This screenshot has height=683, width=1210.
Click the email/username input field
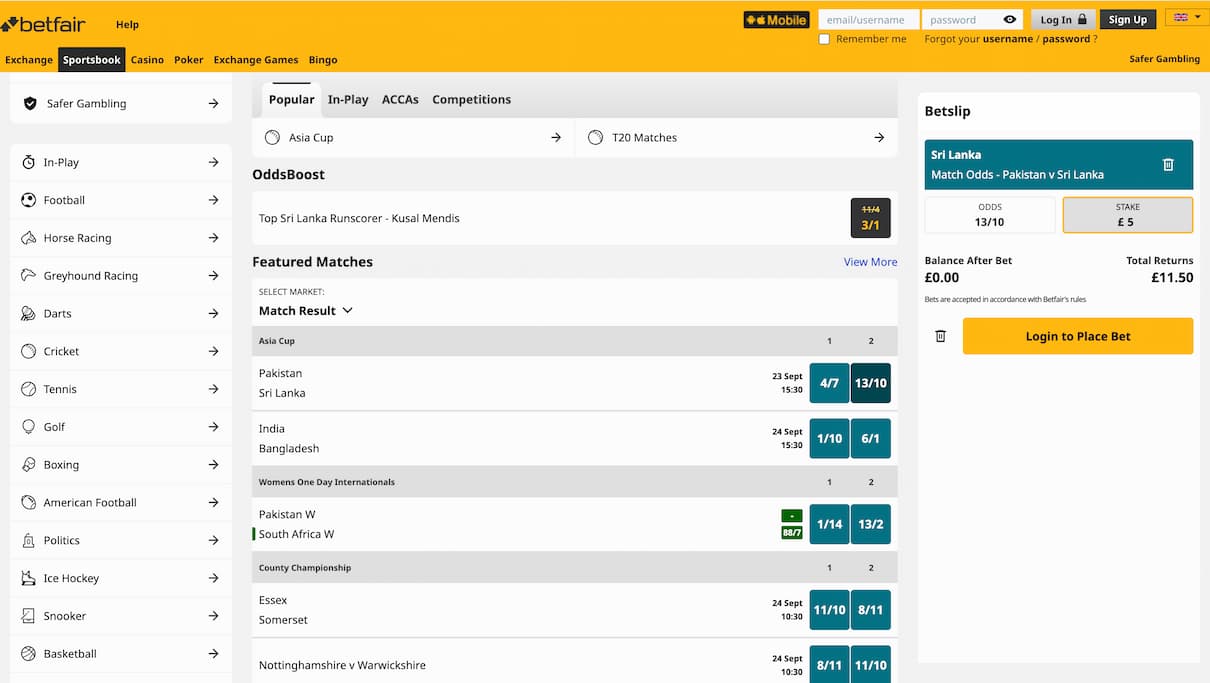click(868, 20)
